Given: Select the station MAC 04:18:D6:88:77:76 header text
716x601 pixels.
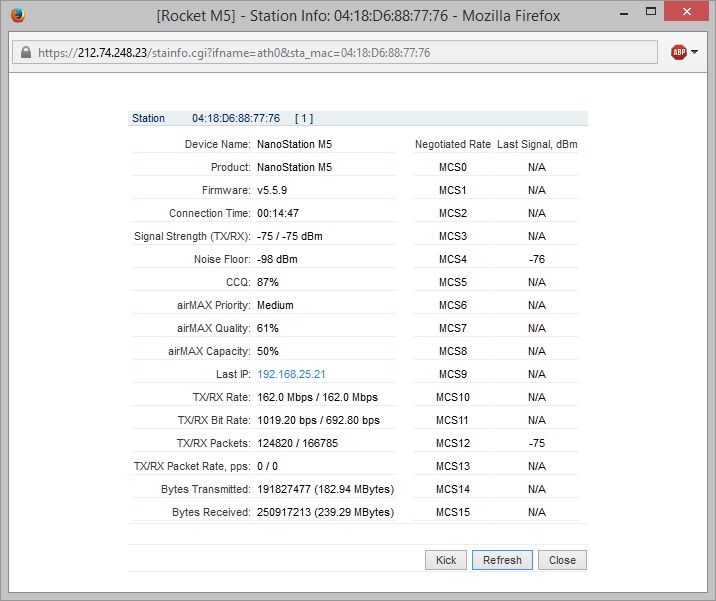Looking at the screenshot, I should (x=236, y=119).
